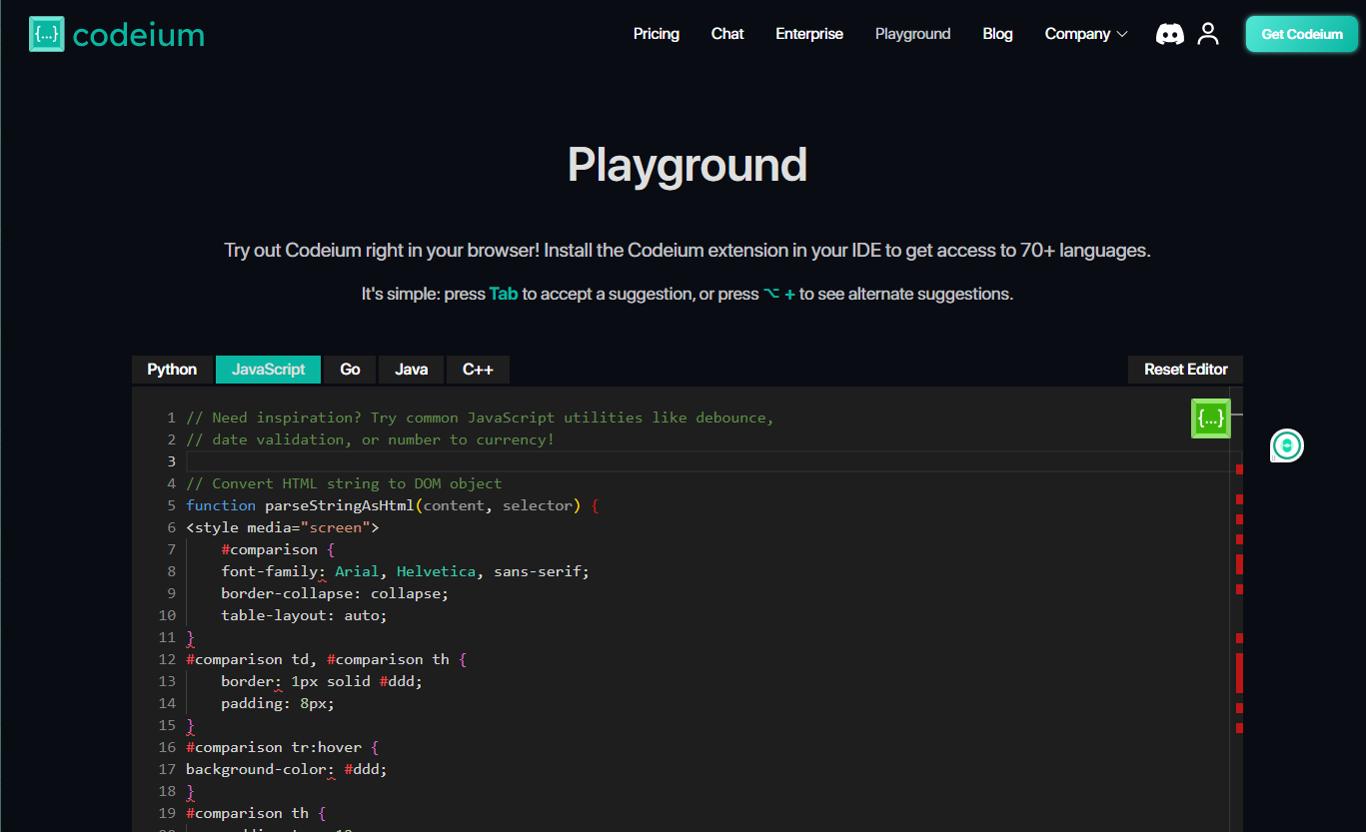Switch to the Java tab
Image resolution: width=1366 pixels, height=832 pixels.
pos(410,369)
